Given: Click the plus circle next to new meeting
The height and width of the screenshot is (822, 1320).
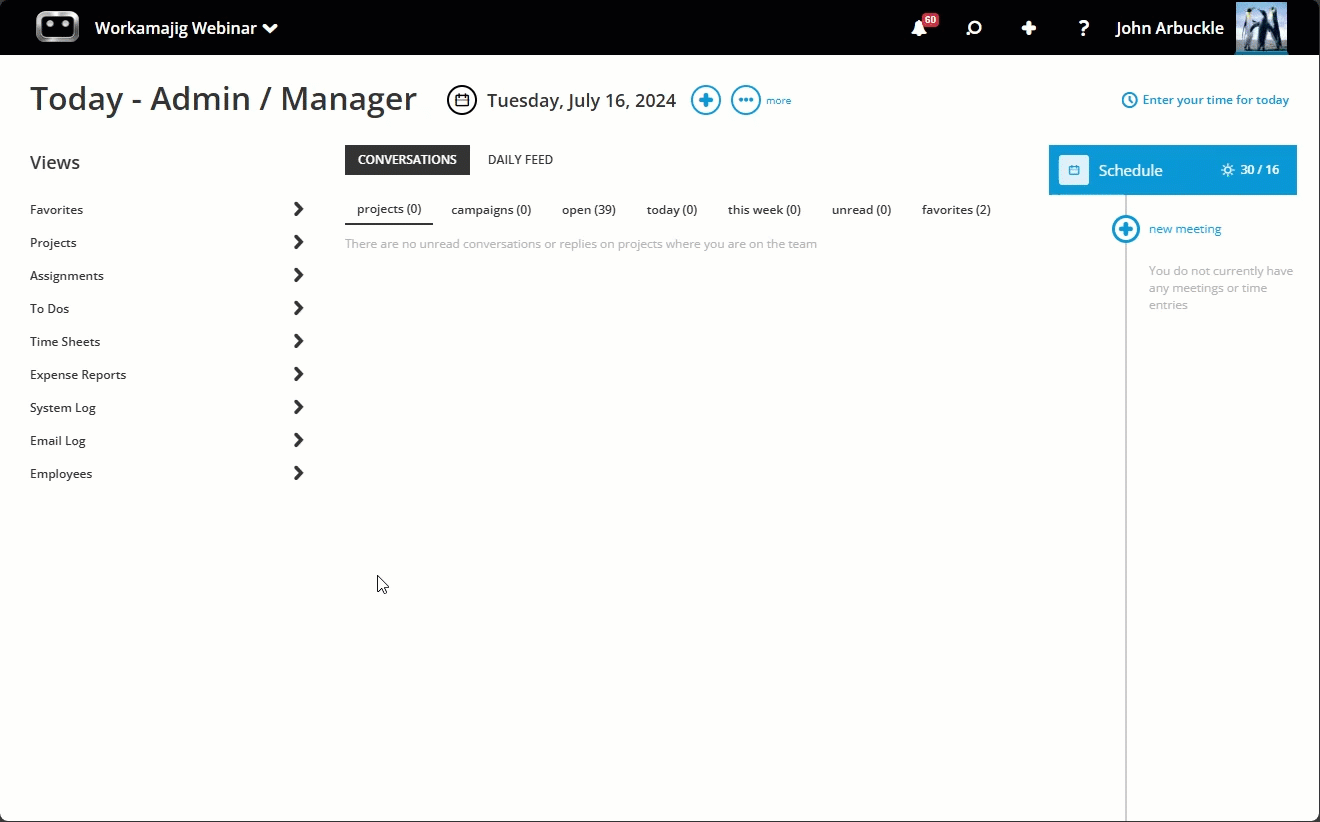Looking at the screenshot, I should (x=1125, y=229).
